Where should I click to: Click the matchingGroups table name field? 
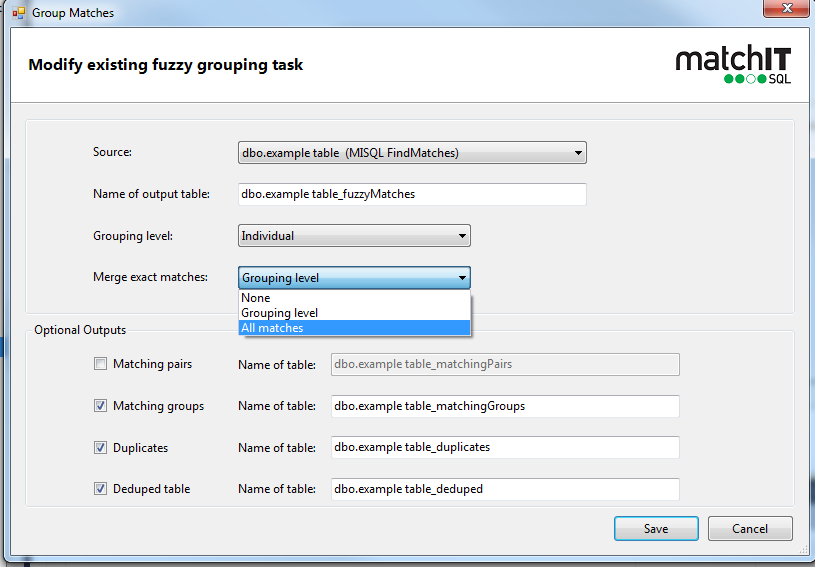[505, 406]
